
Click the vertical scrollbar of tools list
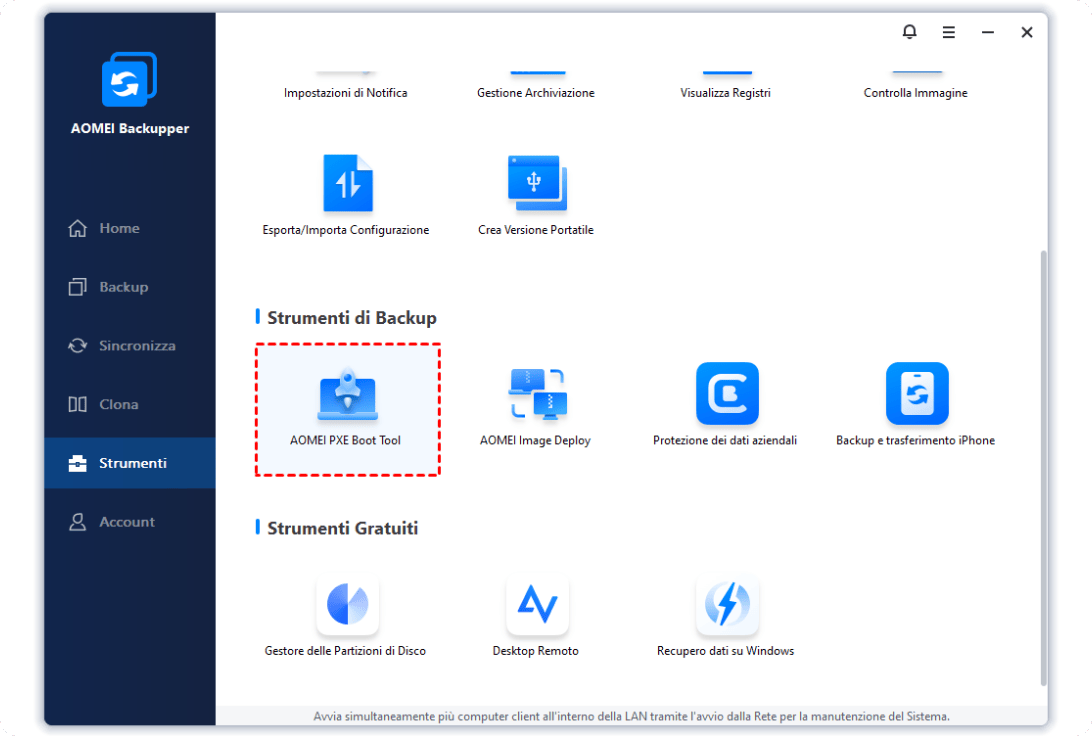pyautogui.click(x=1043, y=468)
